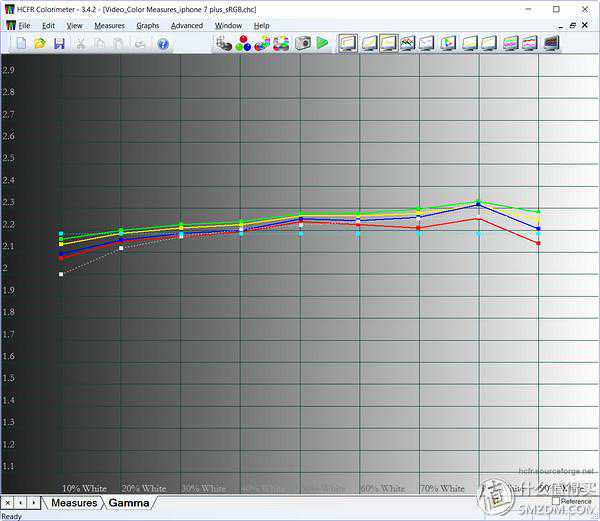
Task: Toggle the Reference checkbox
Action: [x=555, y=501]
